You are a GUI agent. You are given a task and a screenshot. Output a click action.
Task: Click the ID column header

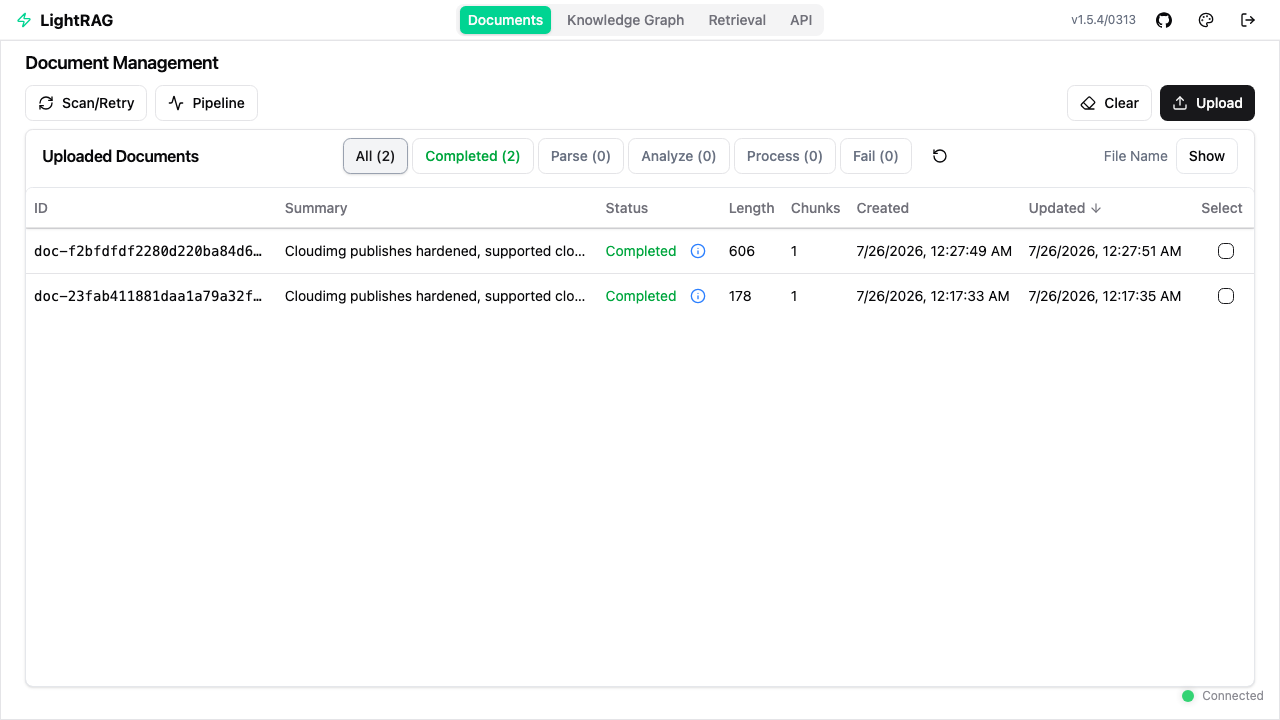[41, 208]
